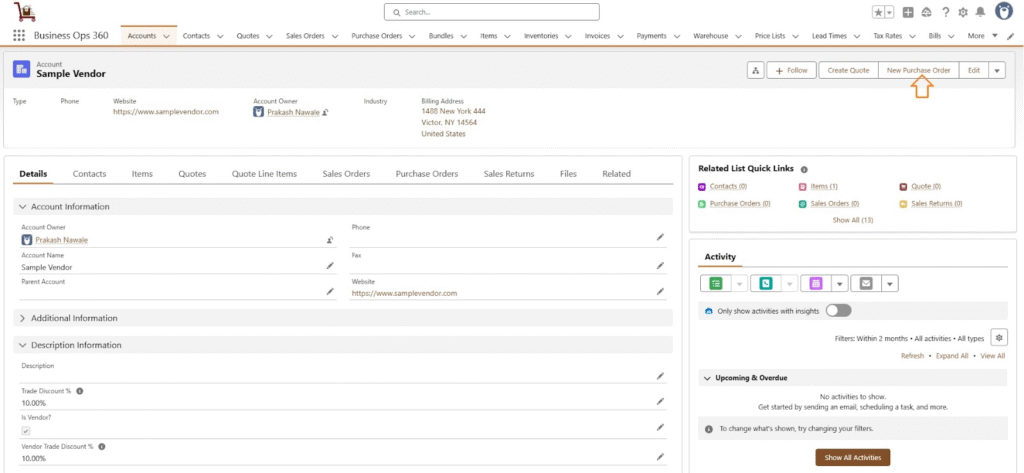Open the activity filter settings gear
The image size is (1024, 473).
pyautogui.click(x=997, y=337)
